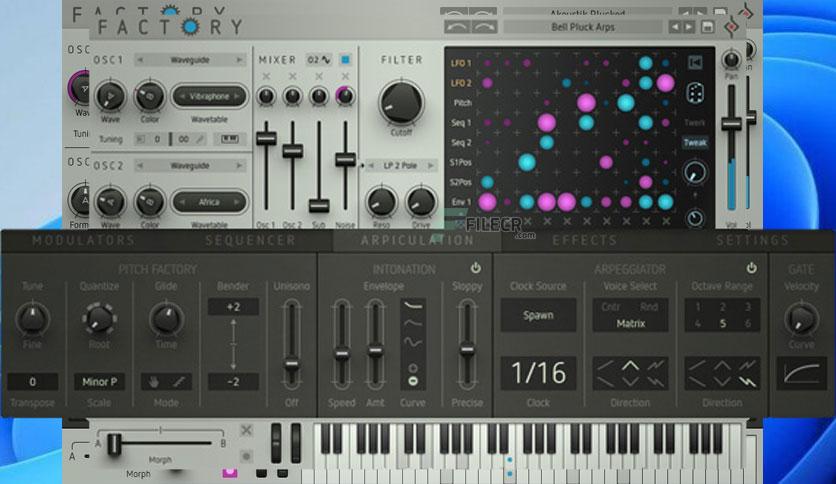The height and width of the screenshot is (484, 836).
Task: Open the 1/16 clock rate selector
Action: [x=538, y=373]
